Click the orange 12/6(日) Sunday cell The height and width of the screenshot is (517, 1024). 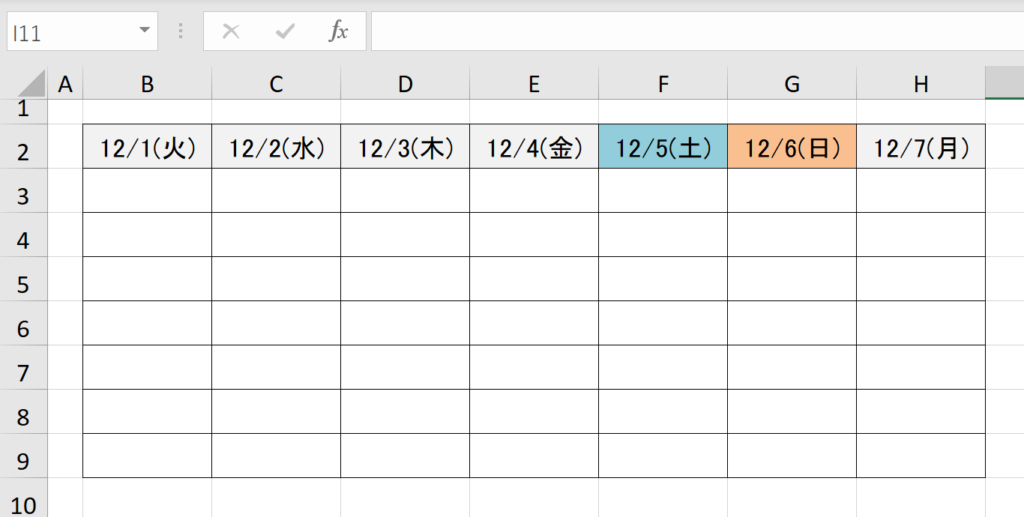click(x=792, y=148)
